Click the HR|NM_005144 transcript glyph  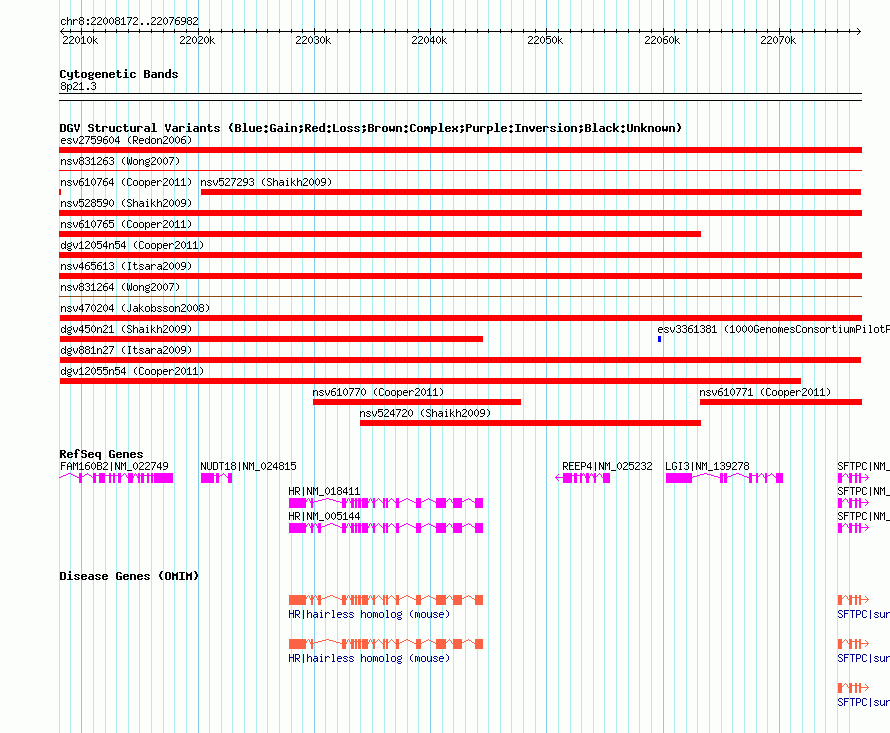[x=386, y=528]
